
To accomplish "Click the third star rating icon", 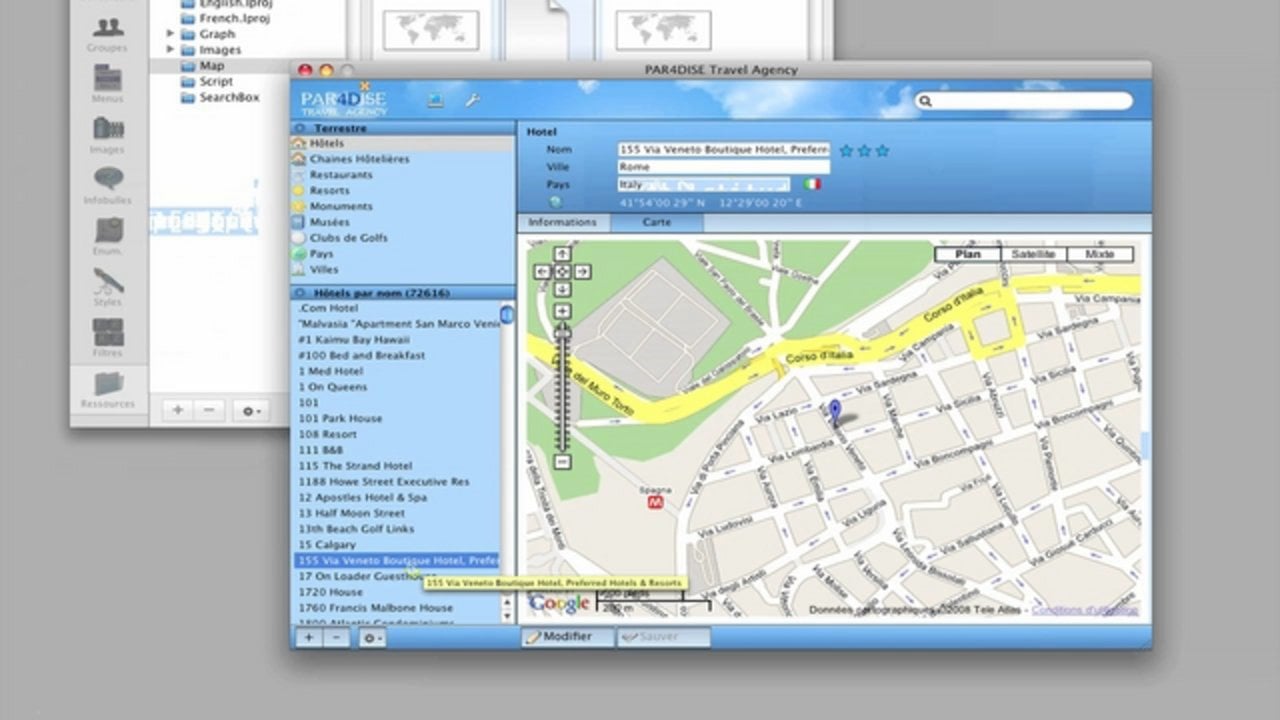I will [x=882, y=151].
